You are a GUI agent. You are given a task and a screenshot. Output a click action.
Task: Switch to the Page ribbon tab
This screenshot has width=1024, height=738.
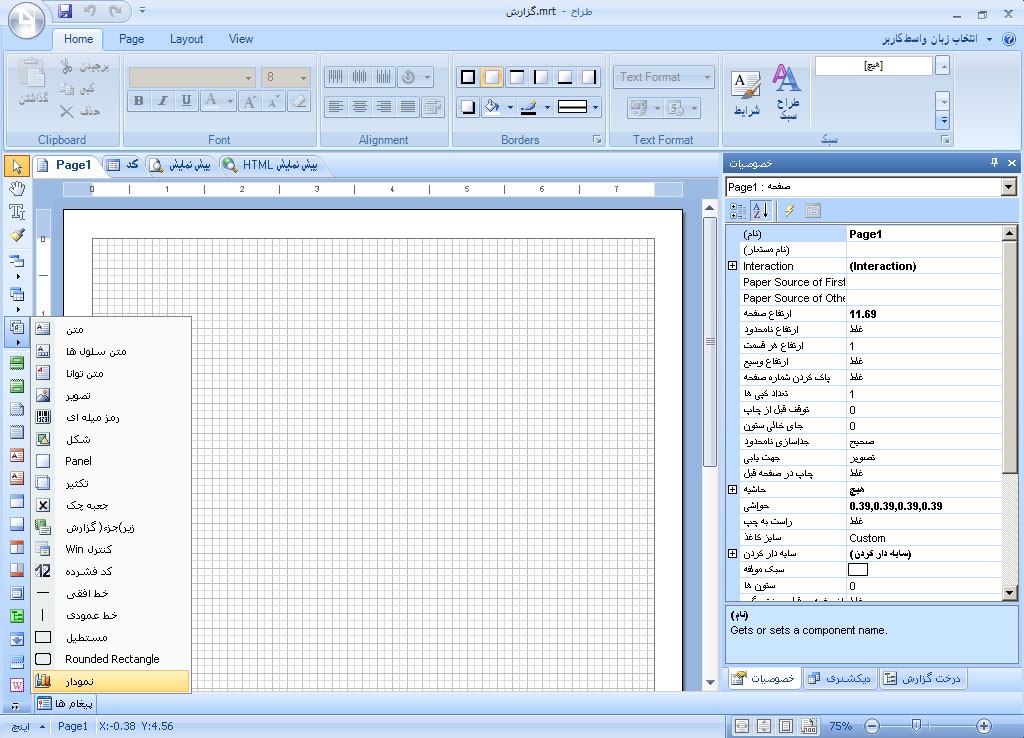(131, 39)
